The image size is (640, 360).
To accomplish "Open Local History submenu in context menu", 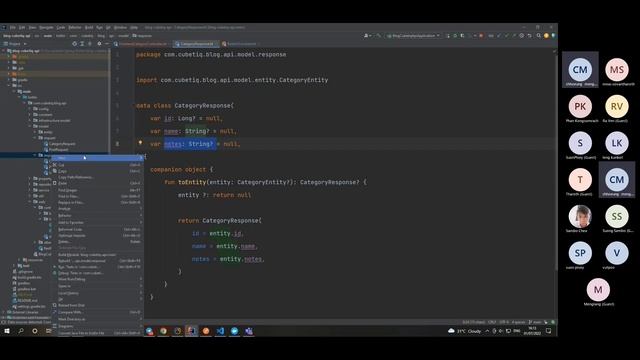I will (98, 293).
